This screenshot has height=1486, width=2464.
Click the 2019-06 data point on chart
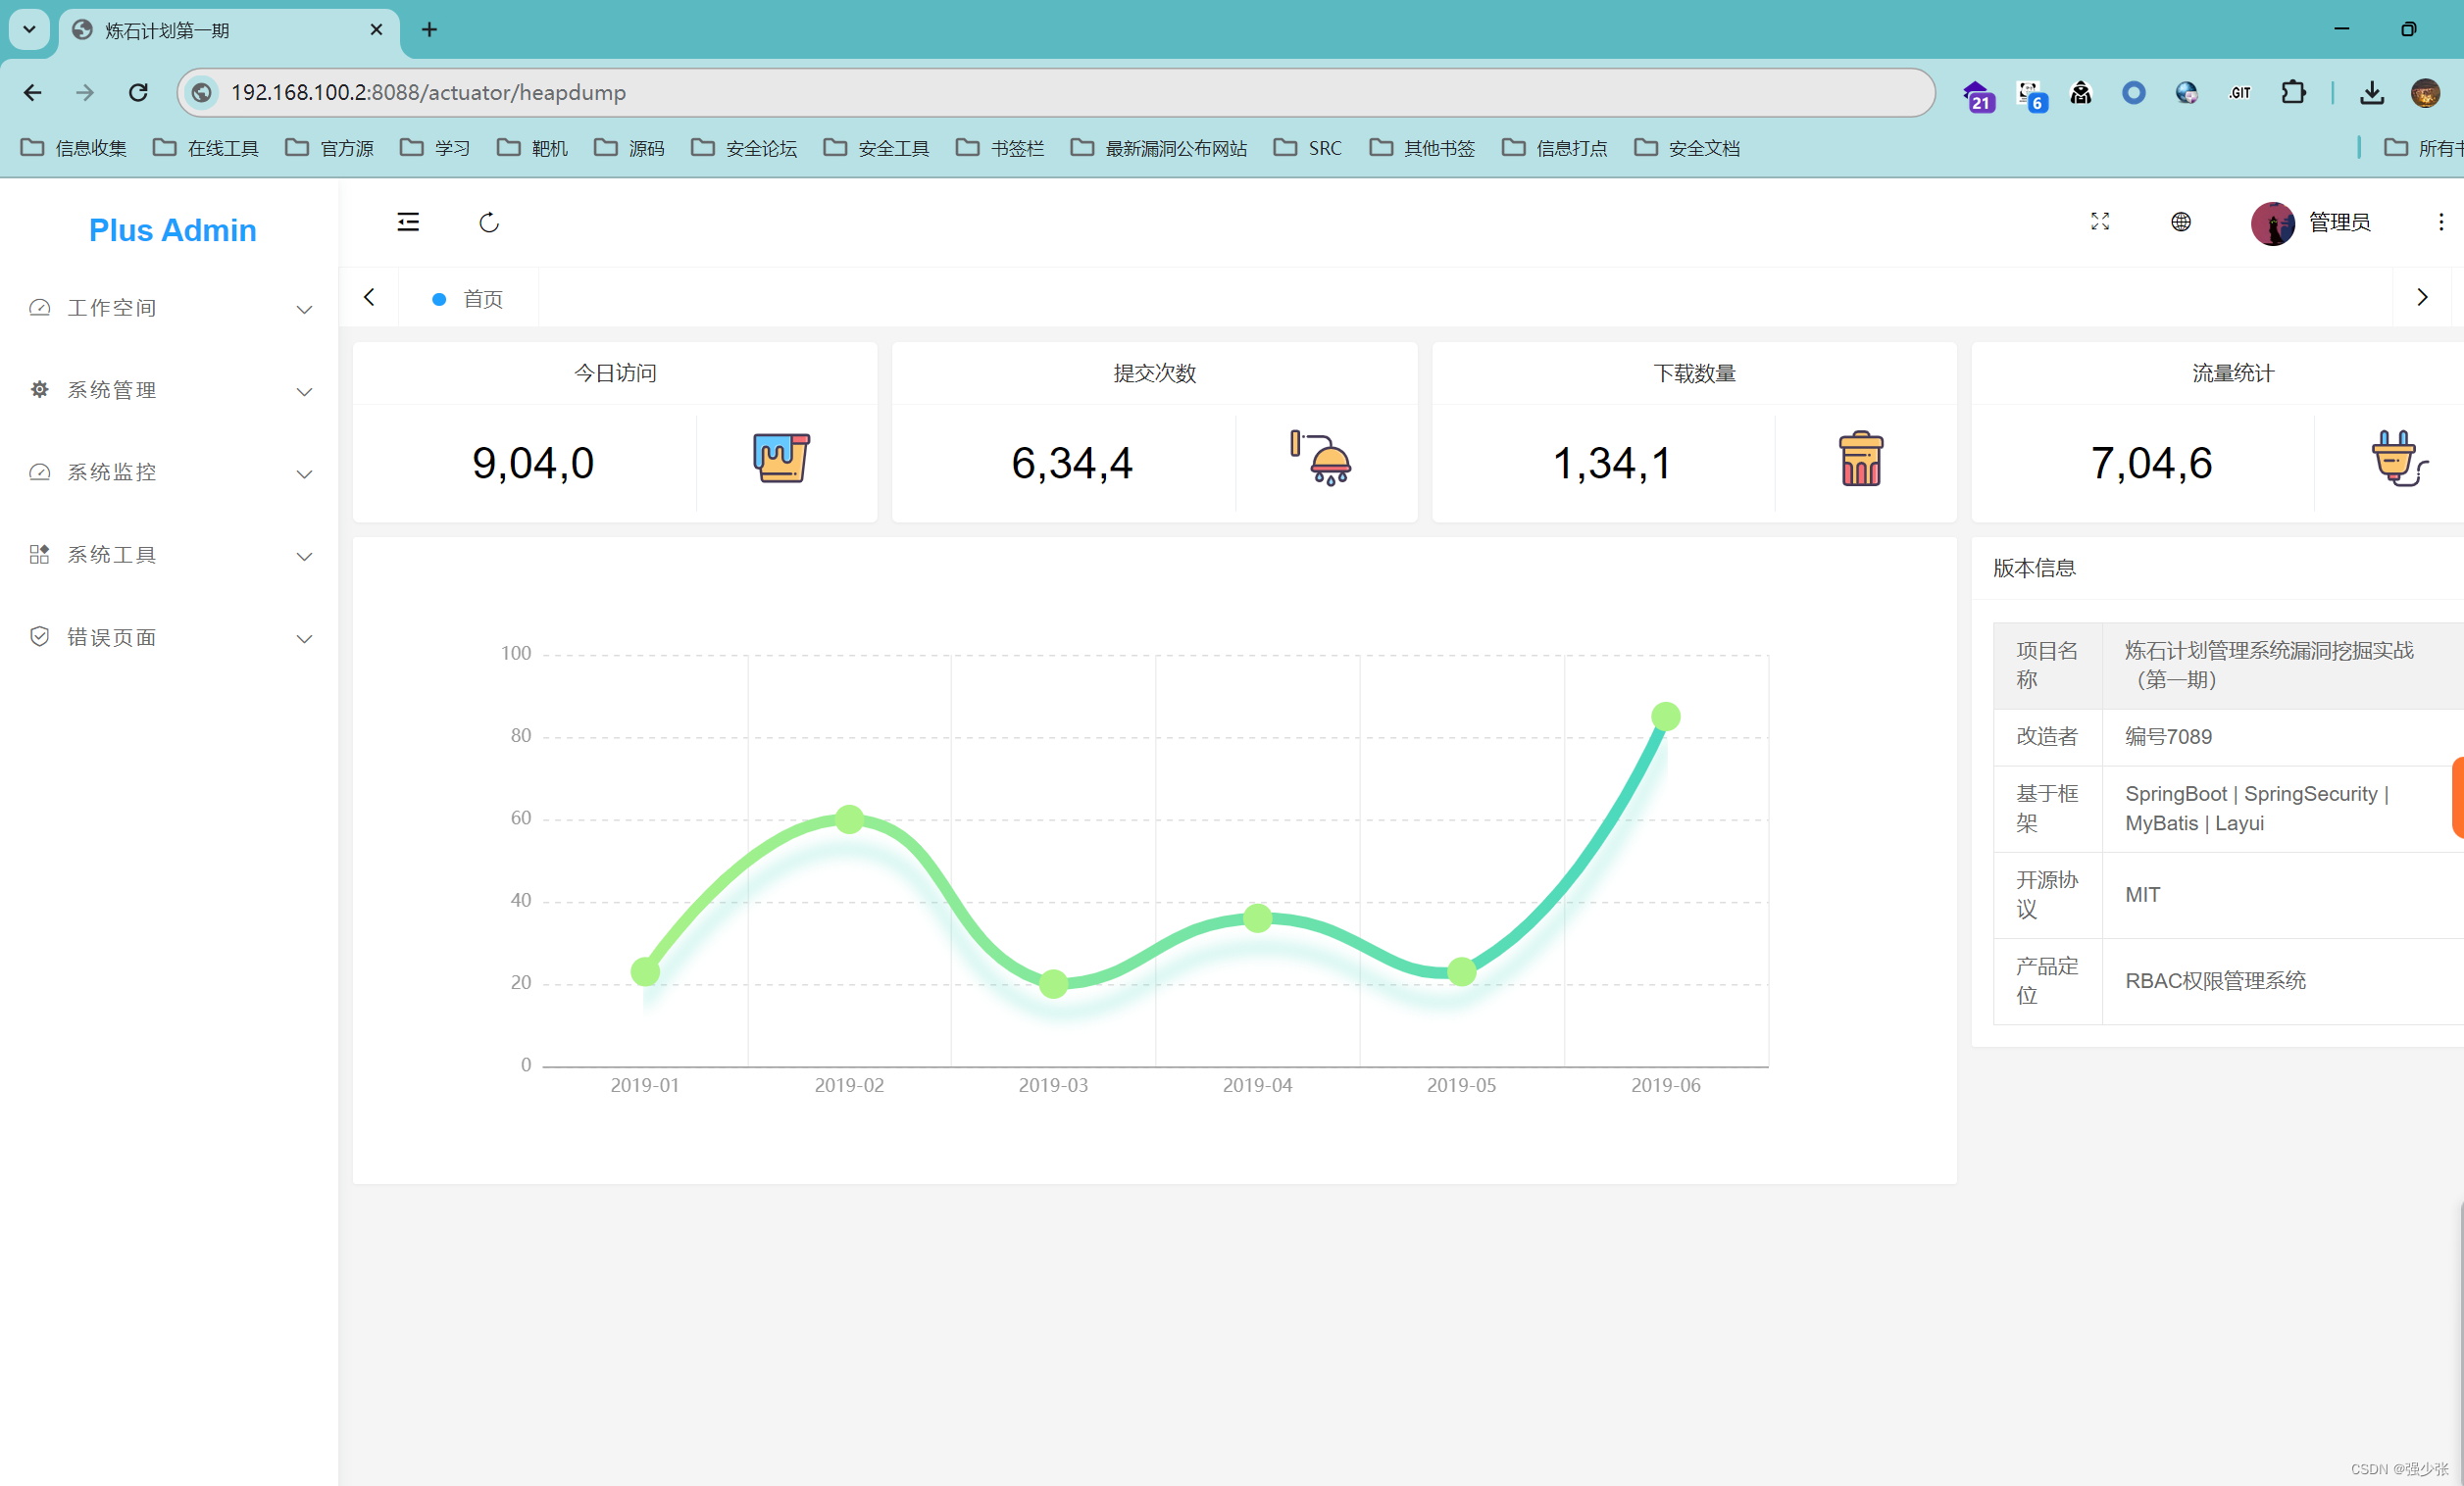(1665, 716)
